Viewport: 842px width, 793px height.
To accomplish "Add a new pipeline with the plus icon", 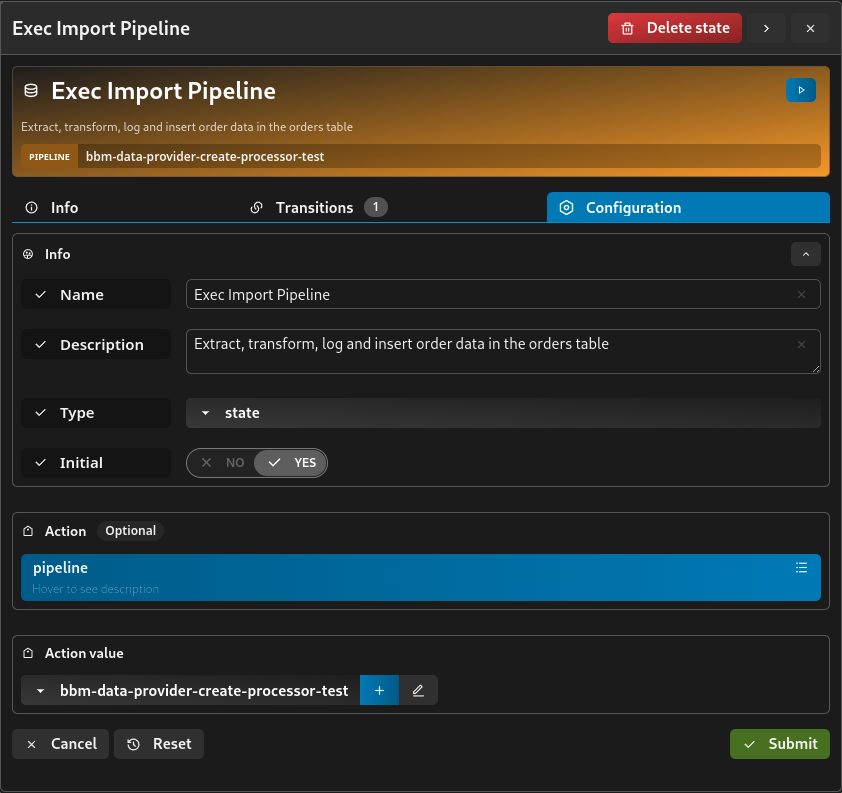I will (x=379, y=690).
